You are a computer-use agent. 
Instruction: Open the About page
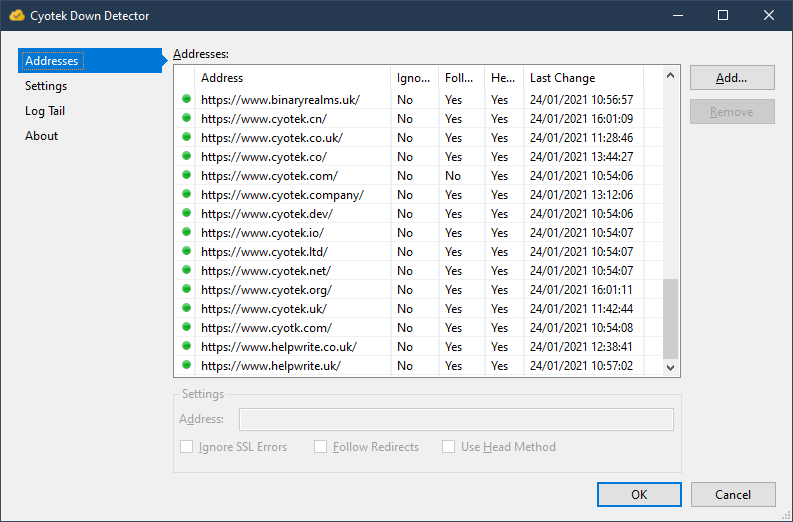41,136
